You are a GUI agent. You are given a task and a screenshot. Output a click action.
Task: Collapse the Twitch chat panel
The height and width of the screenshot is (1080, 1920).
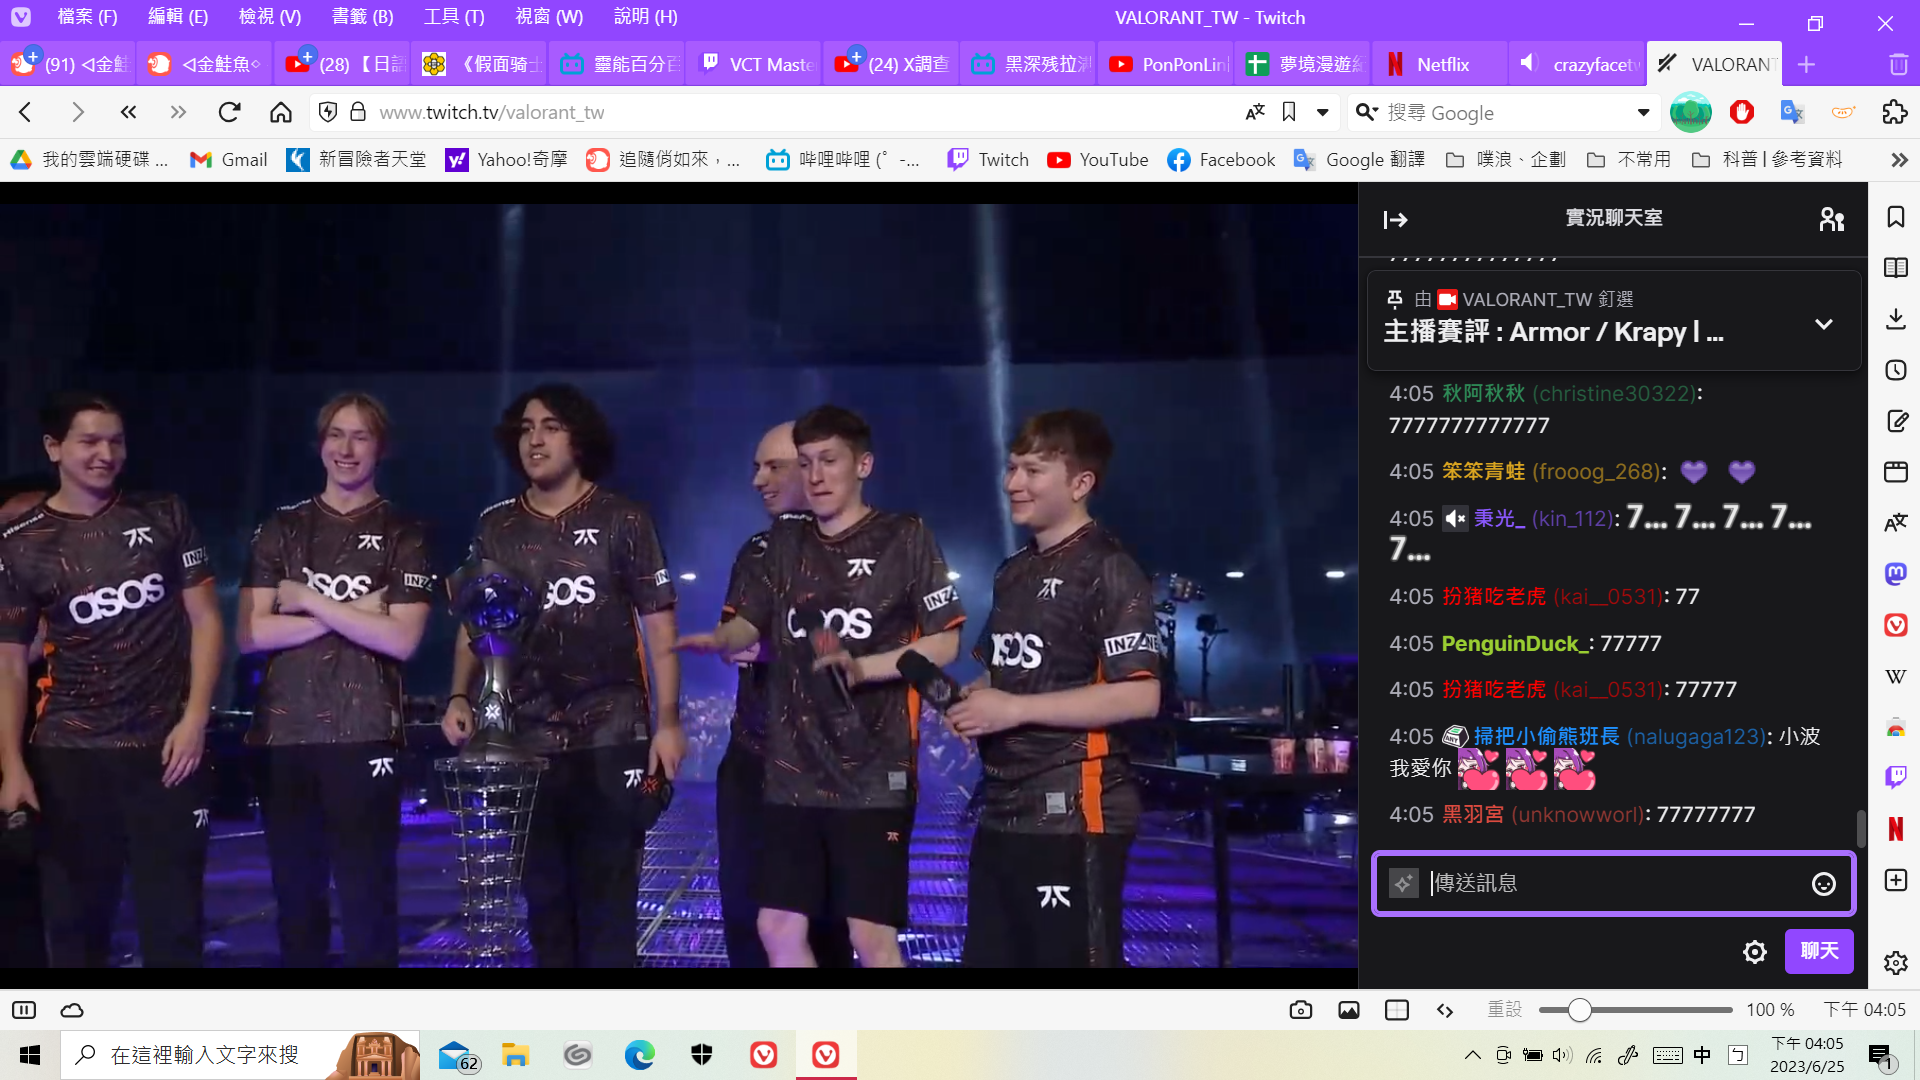point(1395,219)
